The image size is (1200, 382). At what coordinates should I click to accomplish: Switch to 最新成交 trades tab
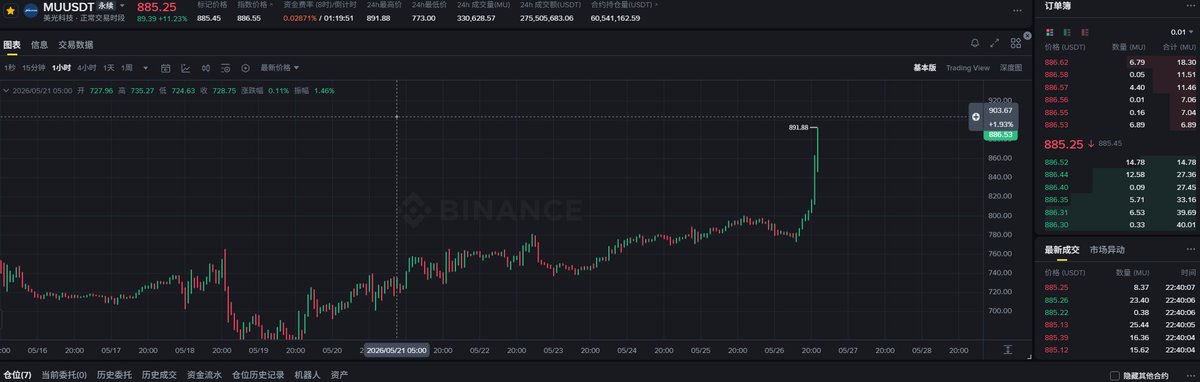pos(1063,249)
